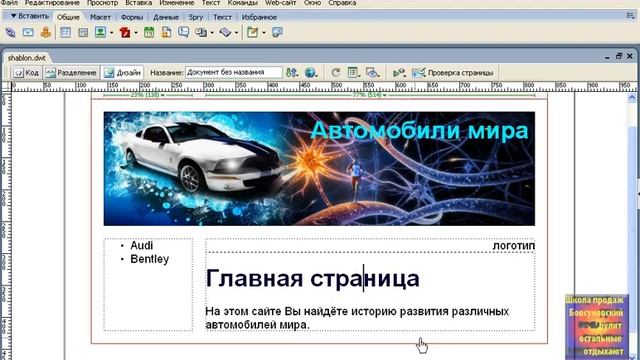Screen dimensions: 640x360
Task: Open the Templates dropdown arrow
Action: pos(264,33)
